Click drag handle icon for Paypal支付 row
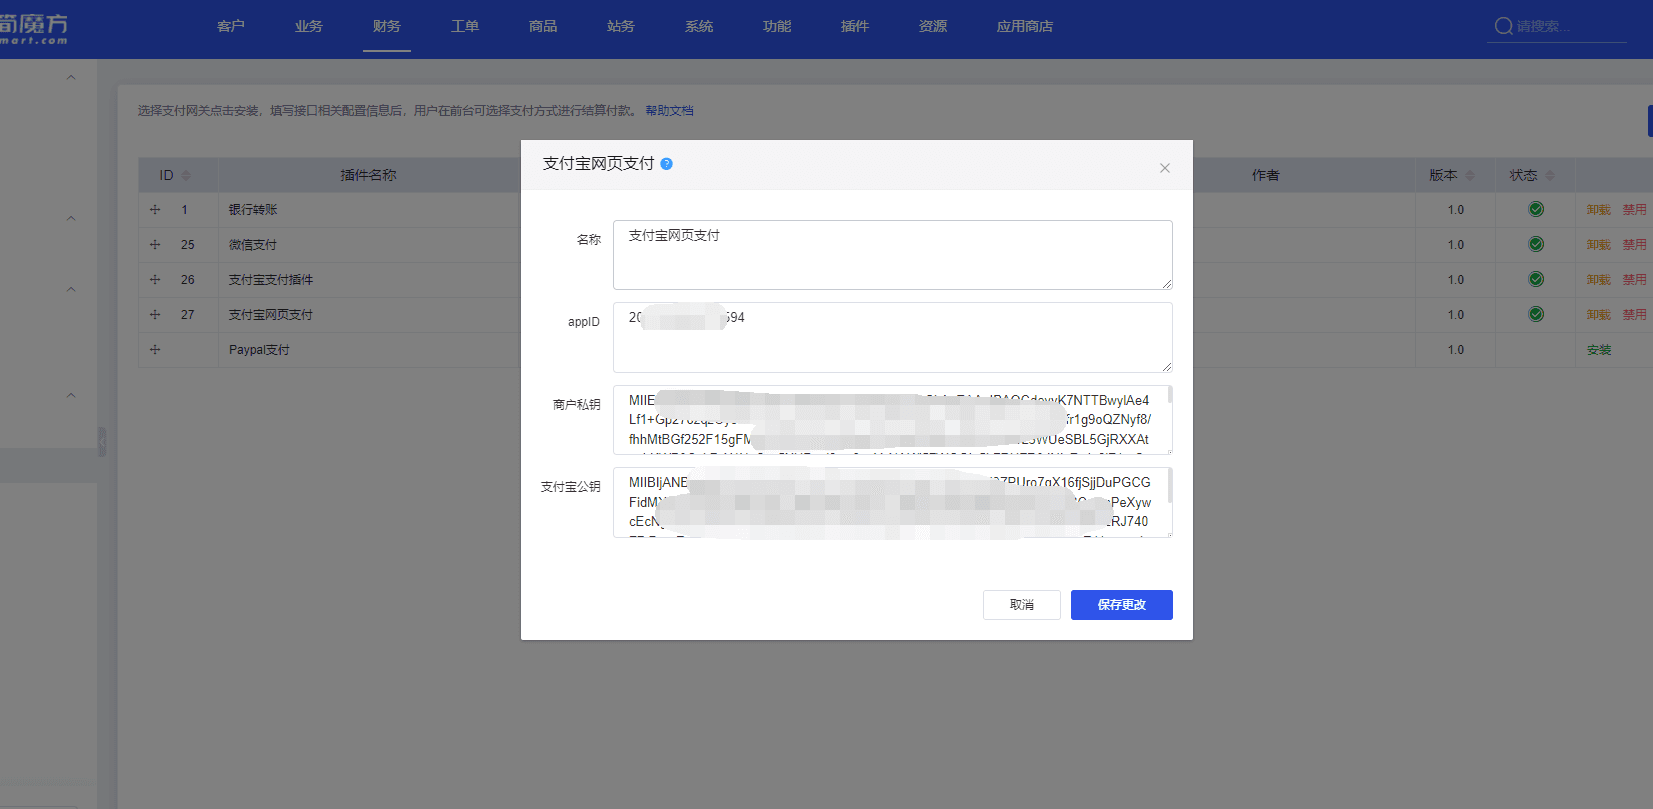Screen dimensions: 1653x809 pos(155,350)
